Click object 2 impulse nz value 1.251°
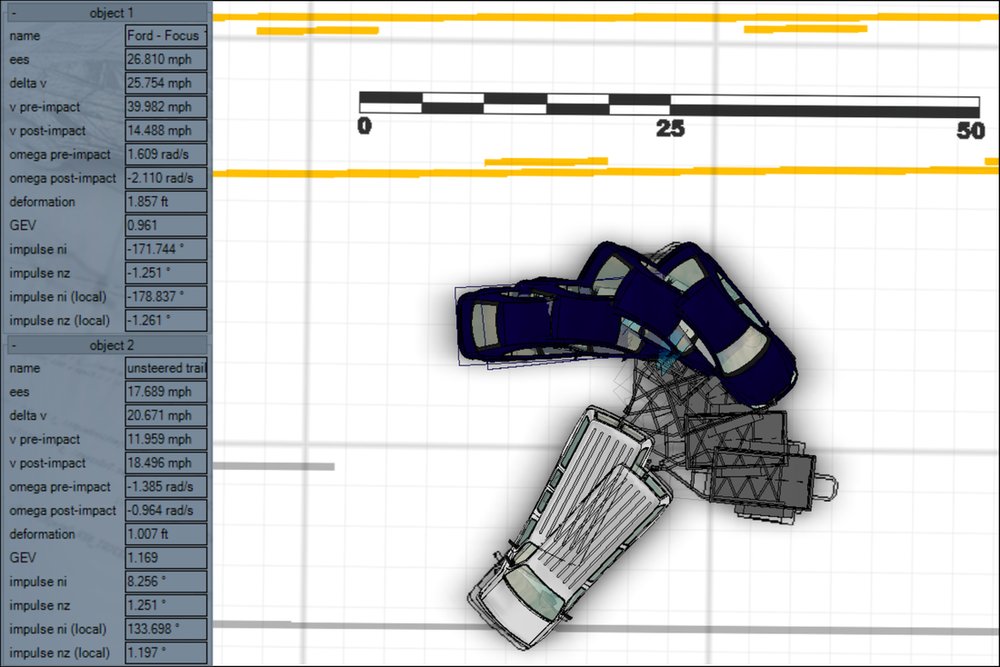Image resolution: width=1000 pixels, height=667 pixels. click(x=166, y=605)
